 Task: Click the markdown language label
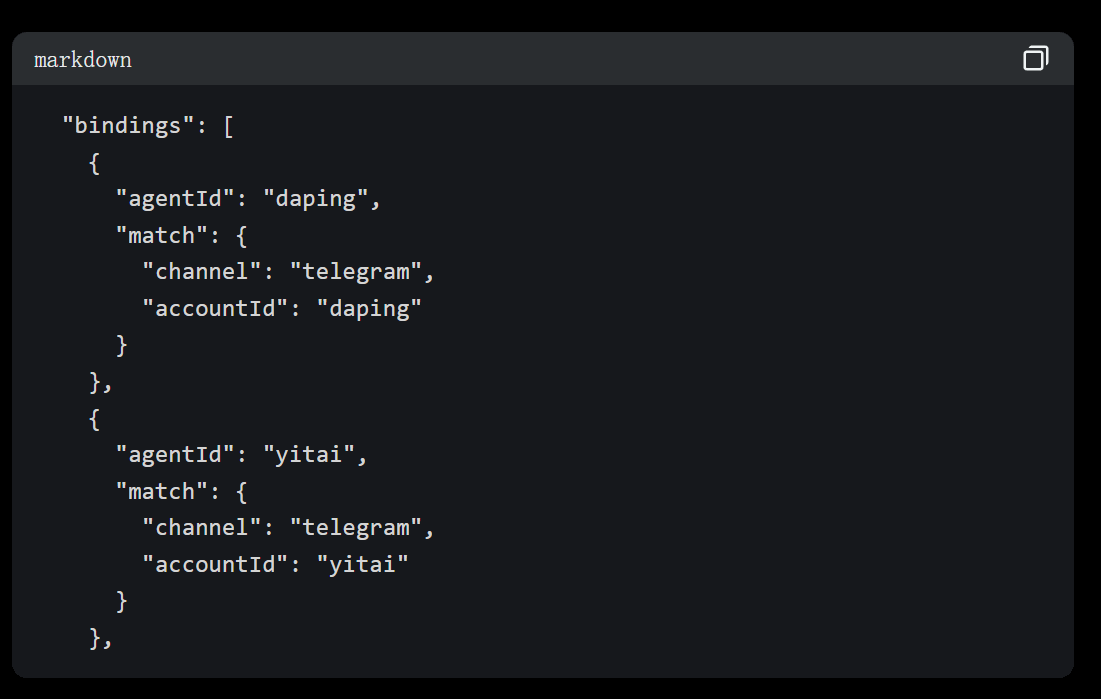[x=83, y=60]
